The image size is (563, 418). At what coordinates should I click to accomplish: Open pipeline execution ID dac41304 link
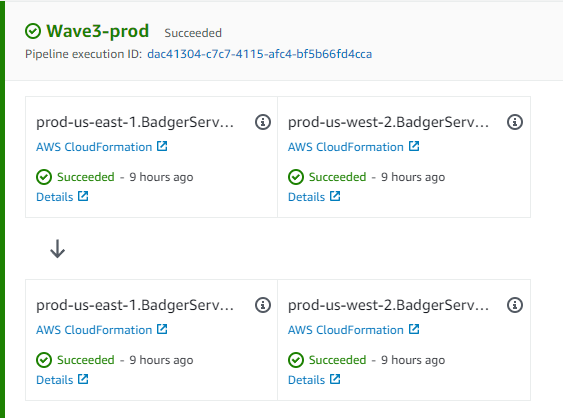pyautogui.click(x=260, y=54)
